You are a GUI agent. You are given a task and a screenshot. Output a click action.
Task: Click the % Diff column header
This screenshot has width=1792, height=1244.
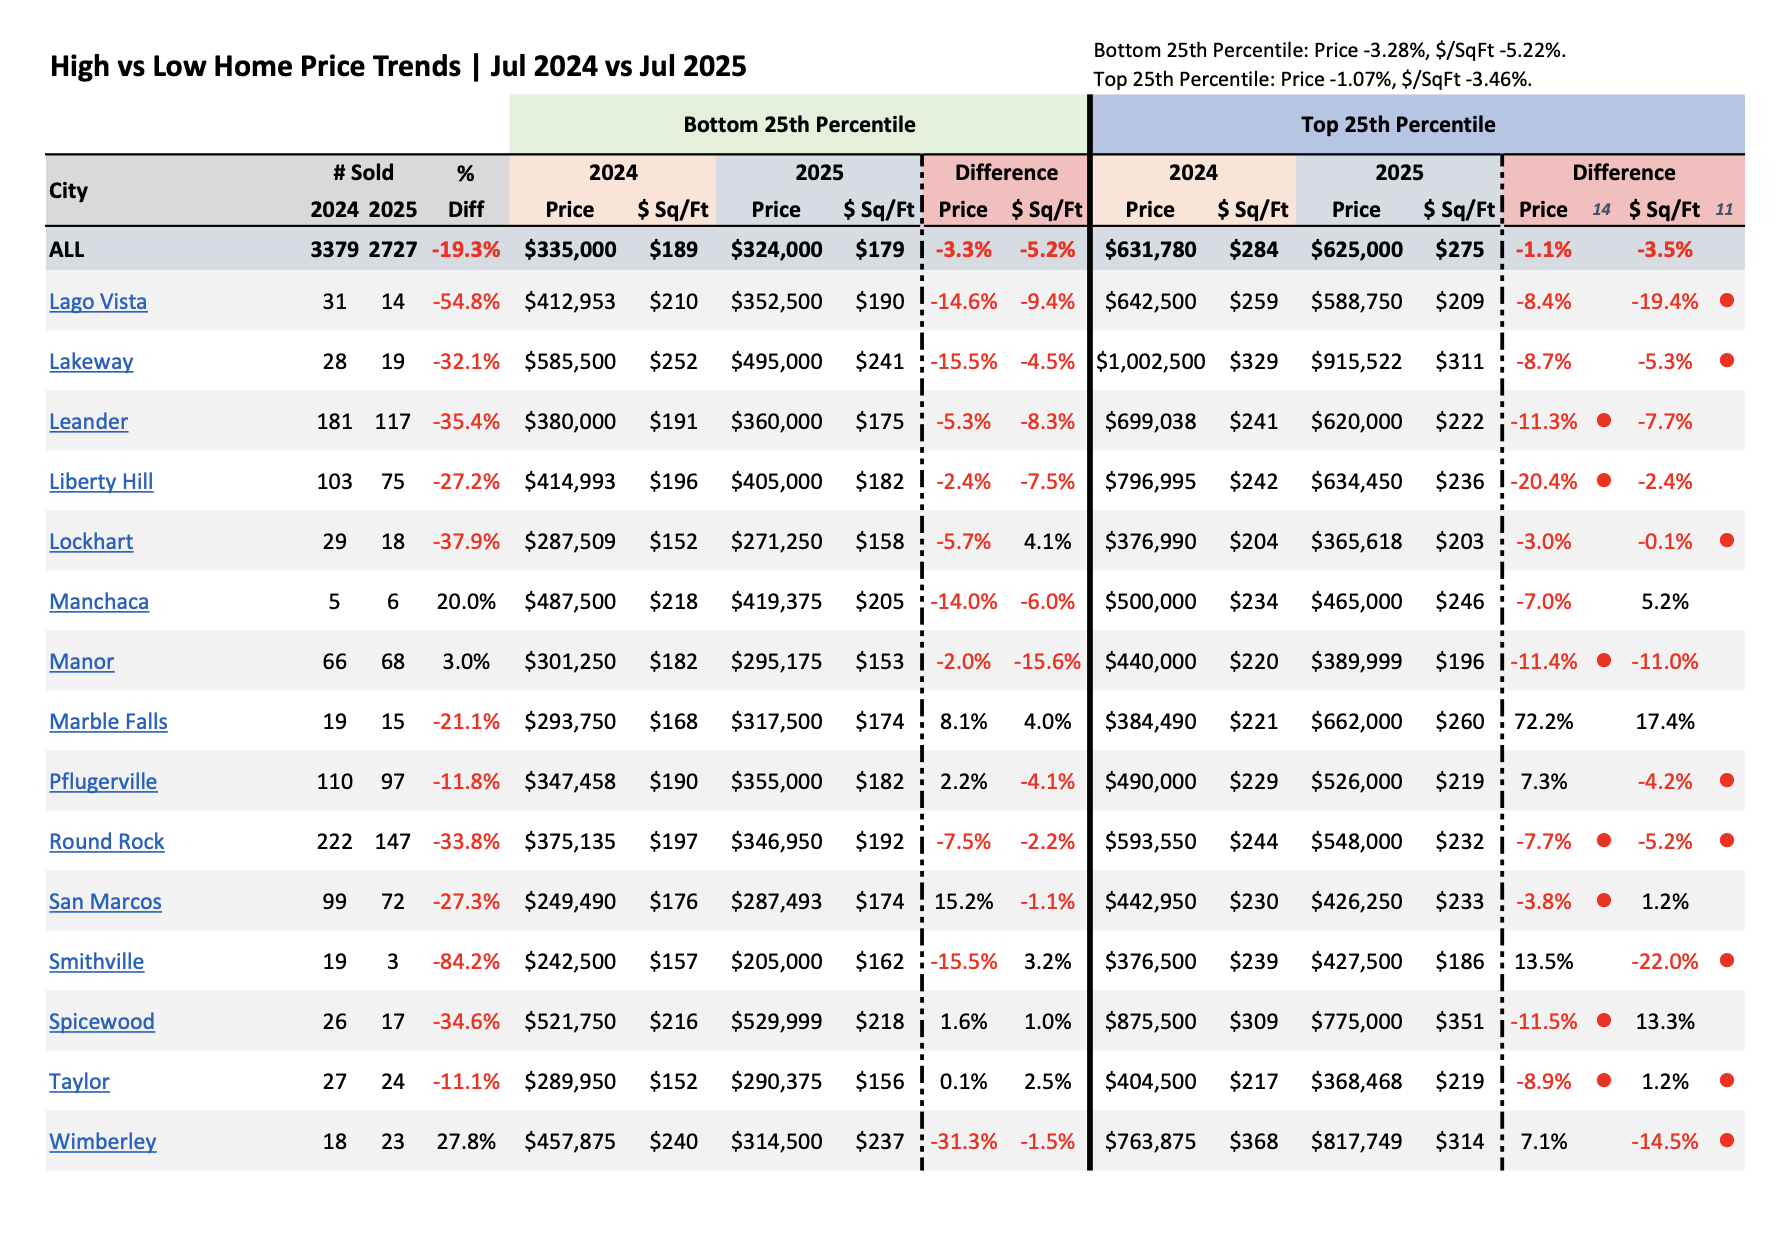[466, 190]
